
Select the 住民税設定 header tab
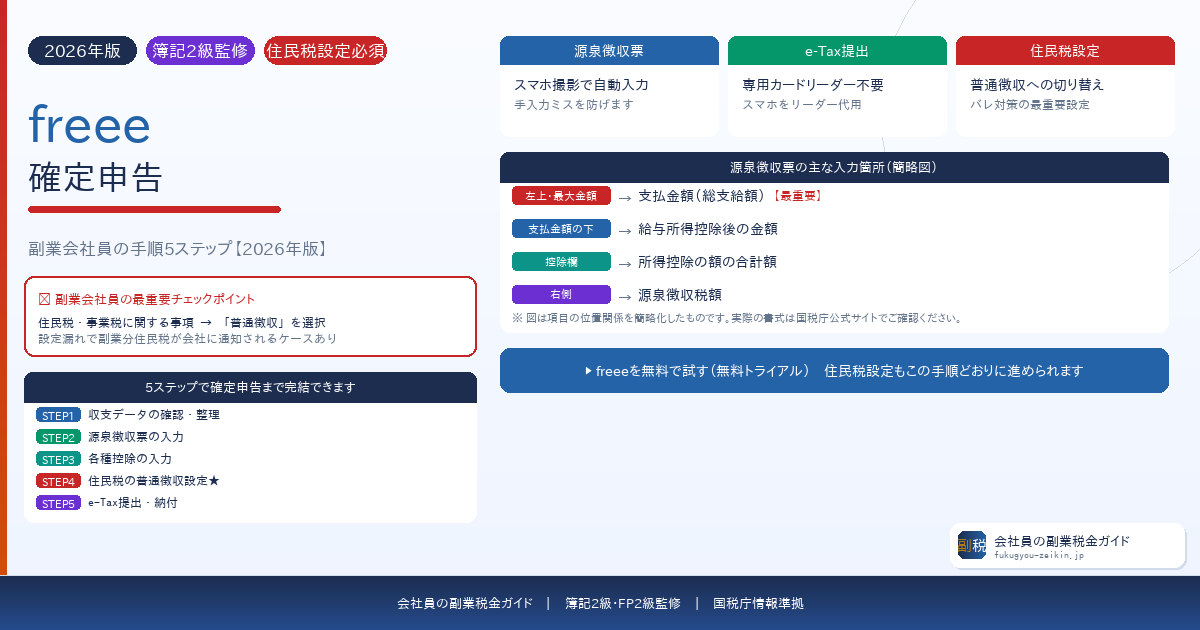coord(1066,49)
